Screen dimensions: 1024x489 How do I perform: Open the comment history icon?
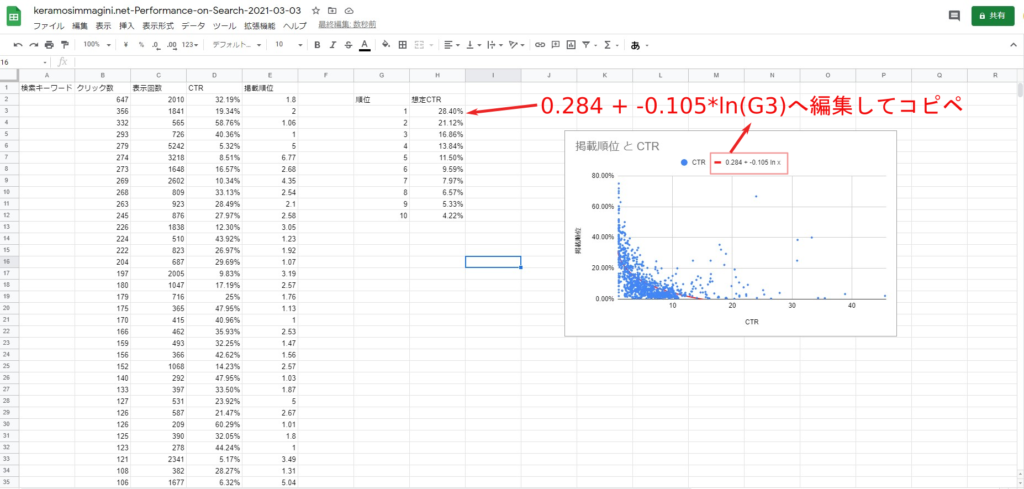click(x=954, y=16)
